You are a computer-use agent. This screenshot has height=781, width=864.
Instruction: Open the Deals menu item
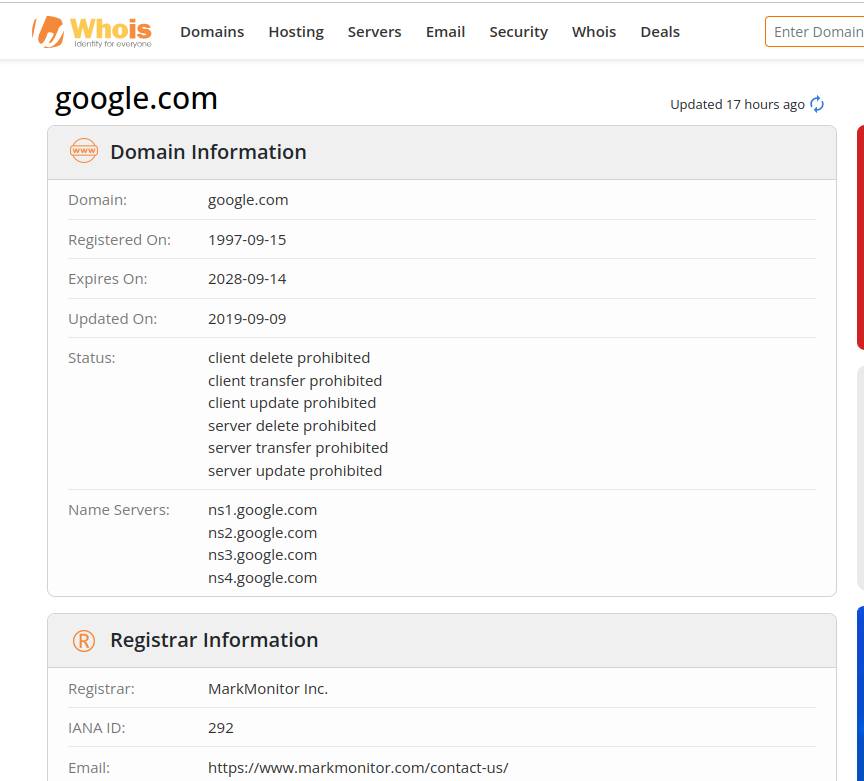point(660,32)
